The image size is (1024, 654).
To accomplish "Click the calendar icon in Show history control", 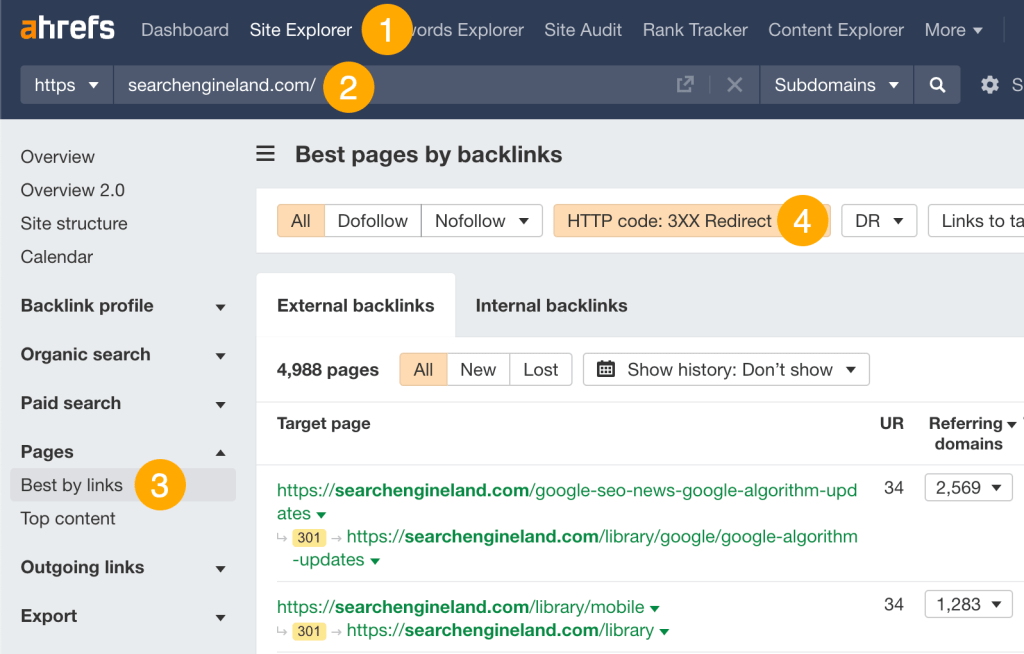I will 605,369.
